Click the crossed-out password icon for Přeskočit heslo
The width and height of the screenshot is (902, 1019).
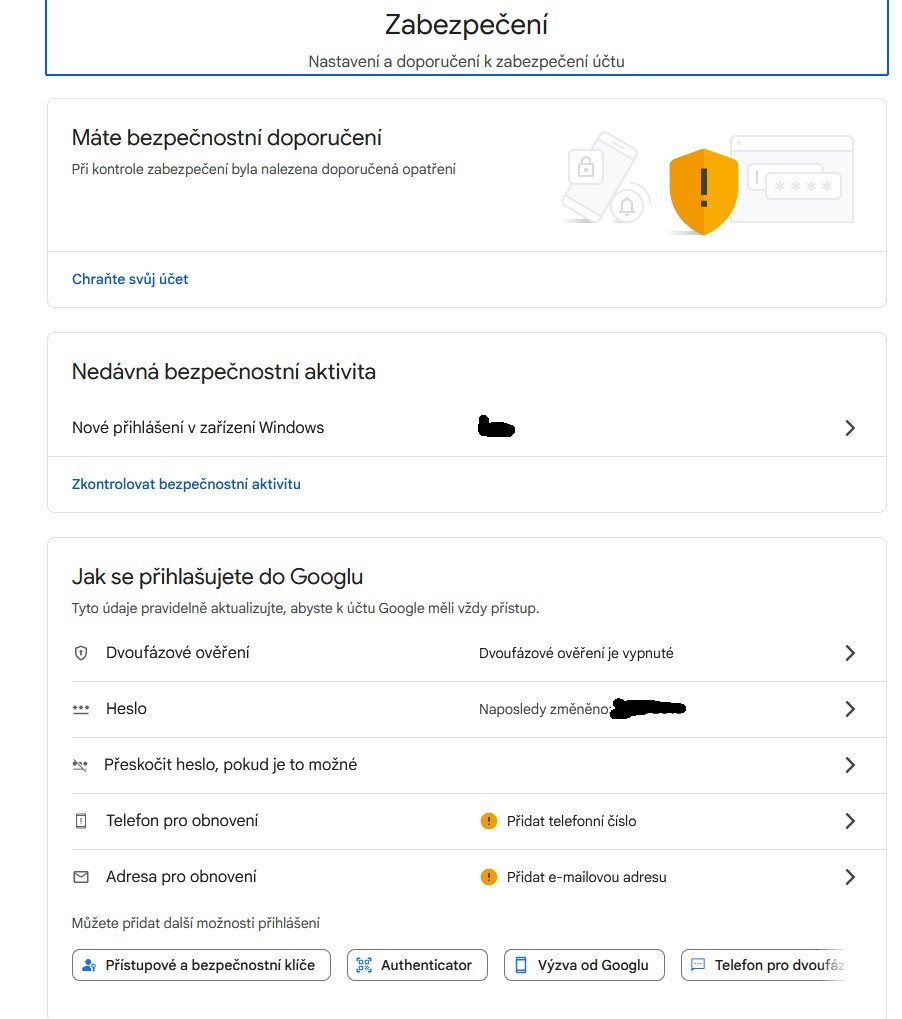pos(81,765)
